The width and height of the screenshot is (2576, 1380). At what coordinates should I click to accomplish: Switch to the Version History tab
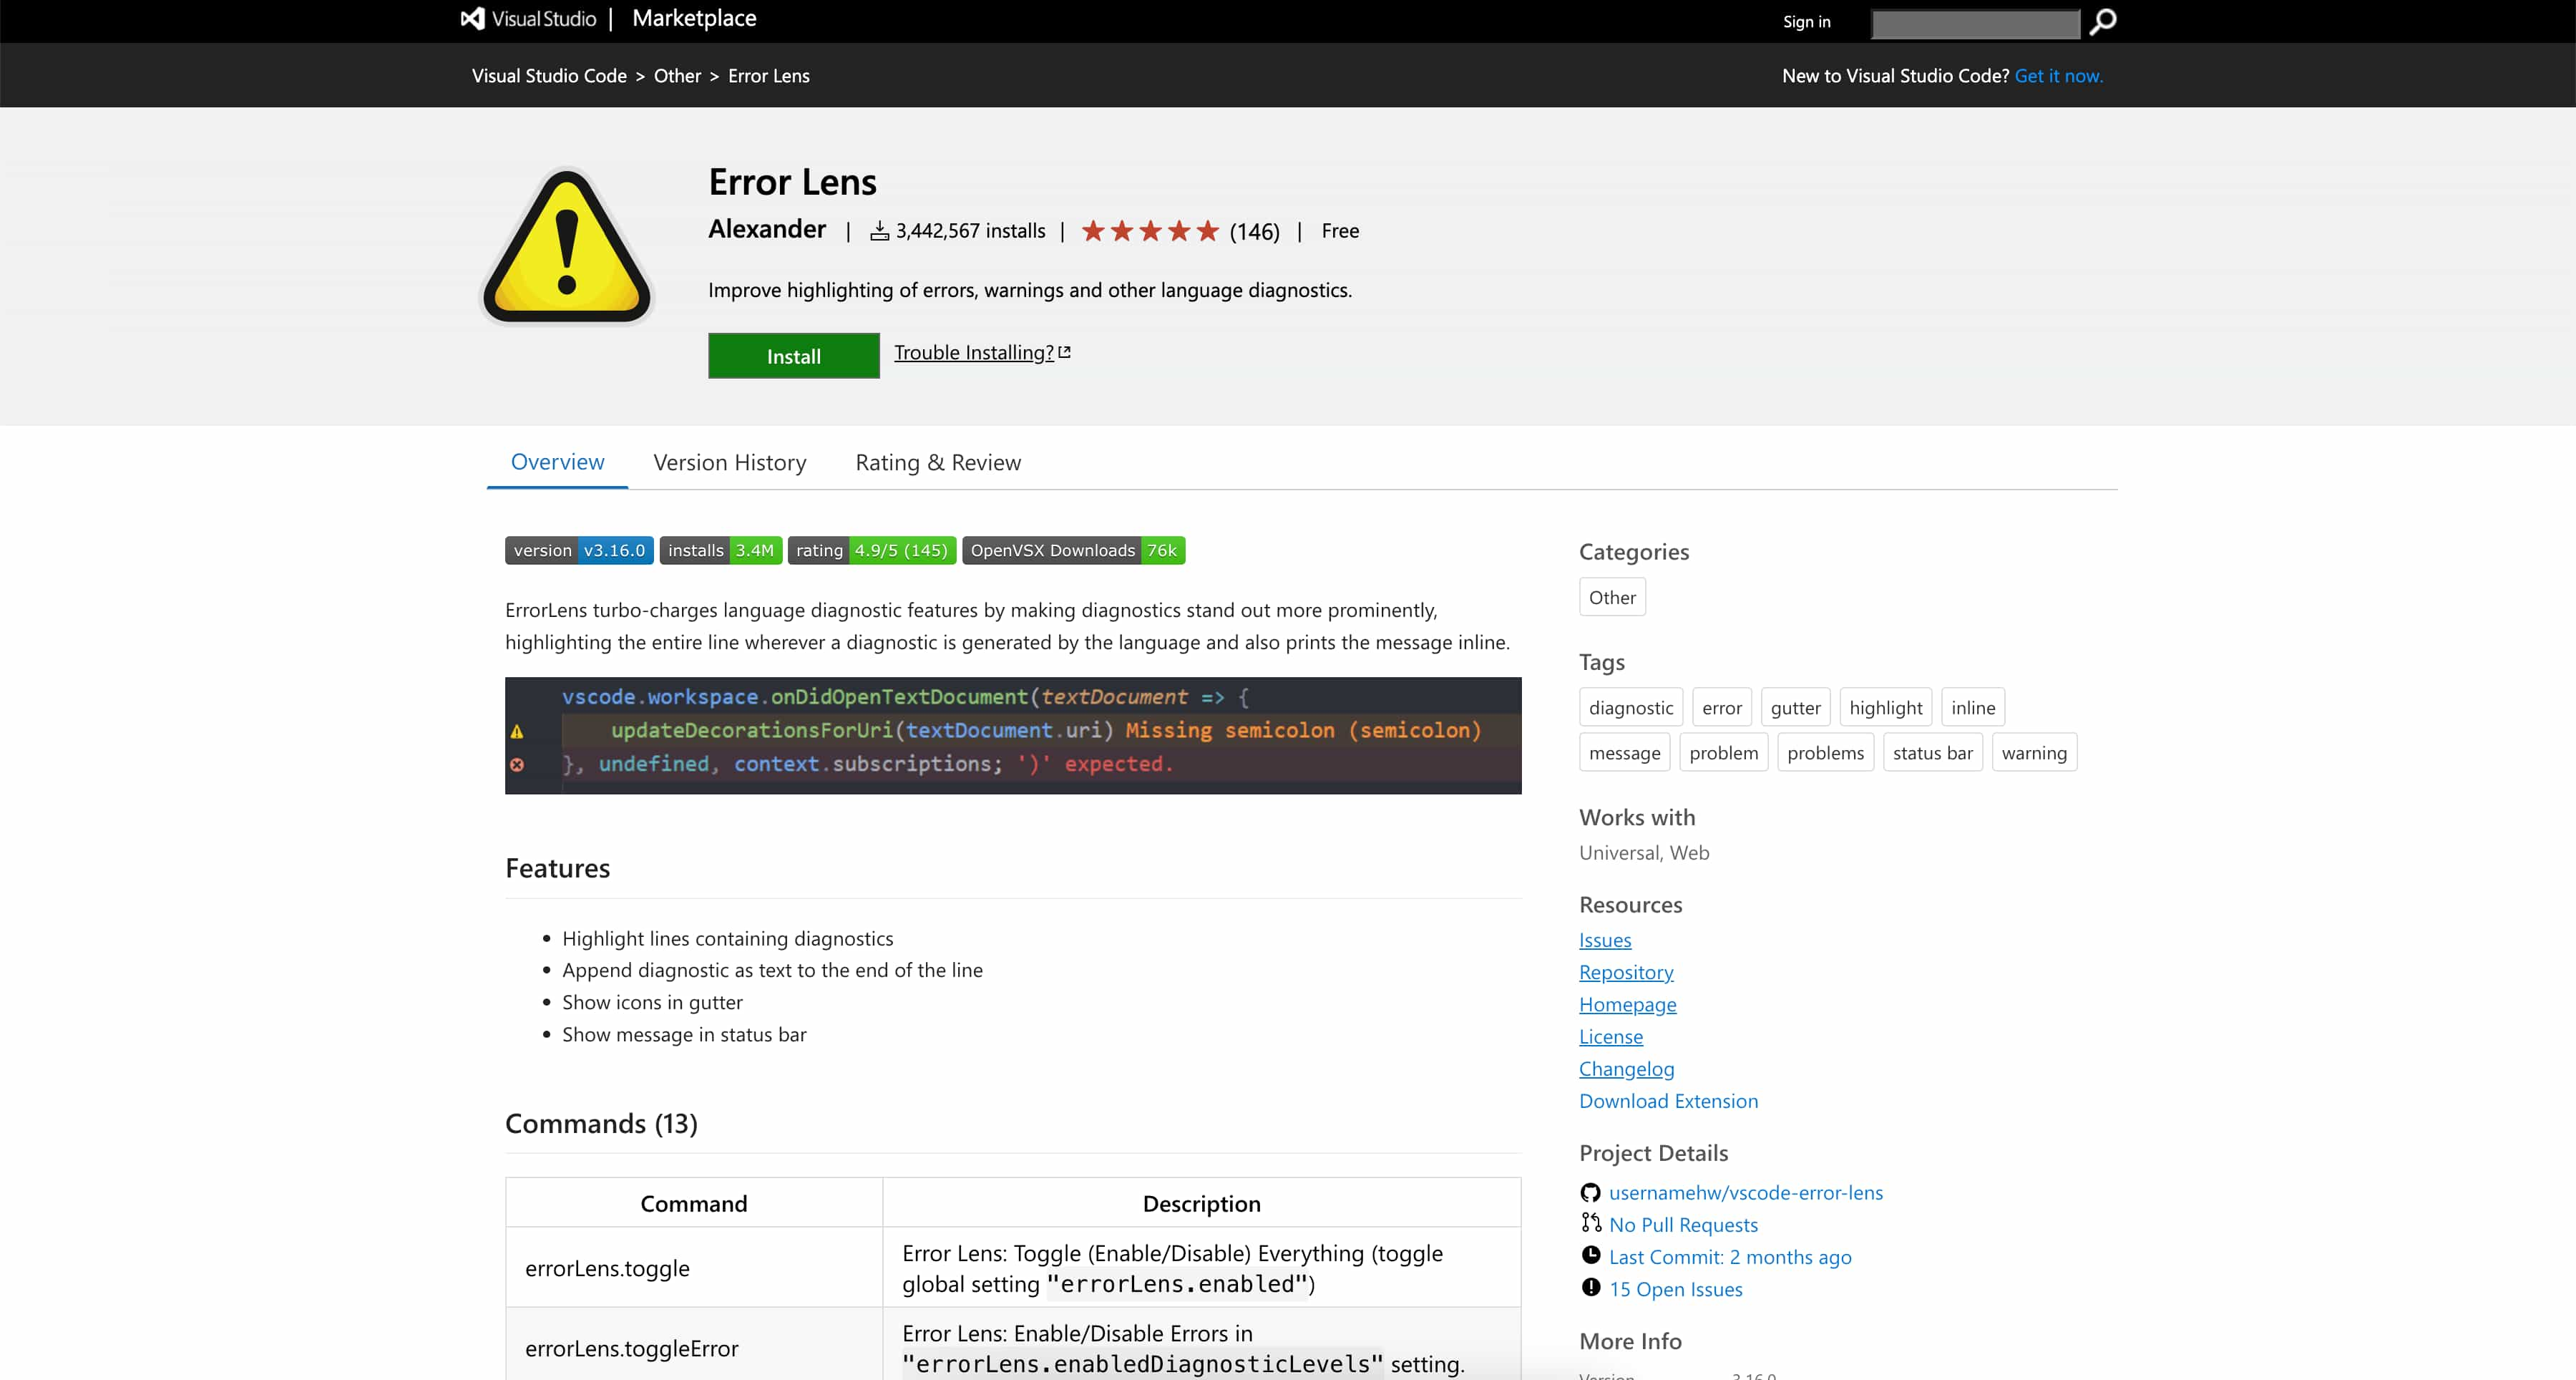point(729,463)
